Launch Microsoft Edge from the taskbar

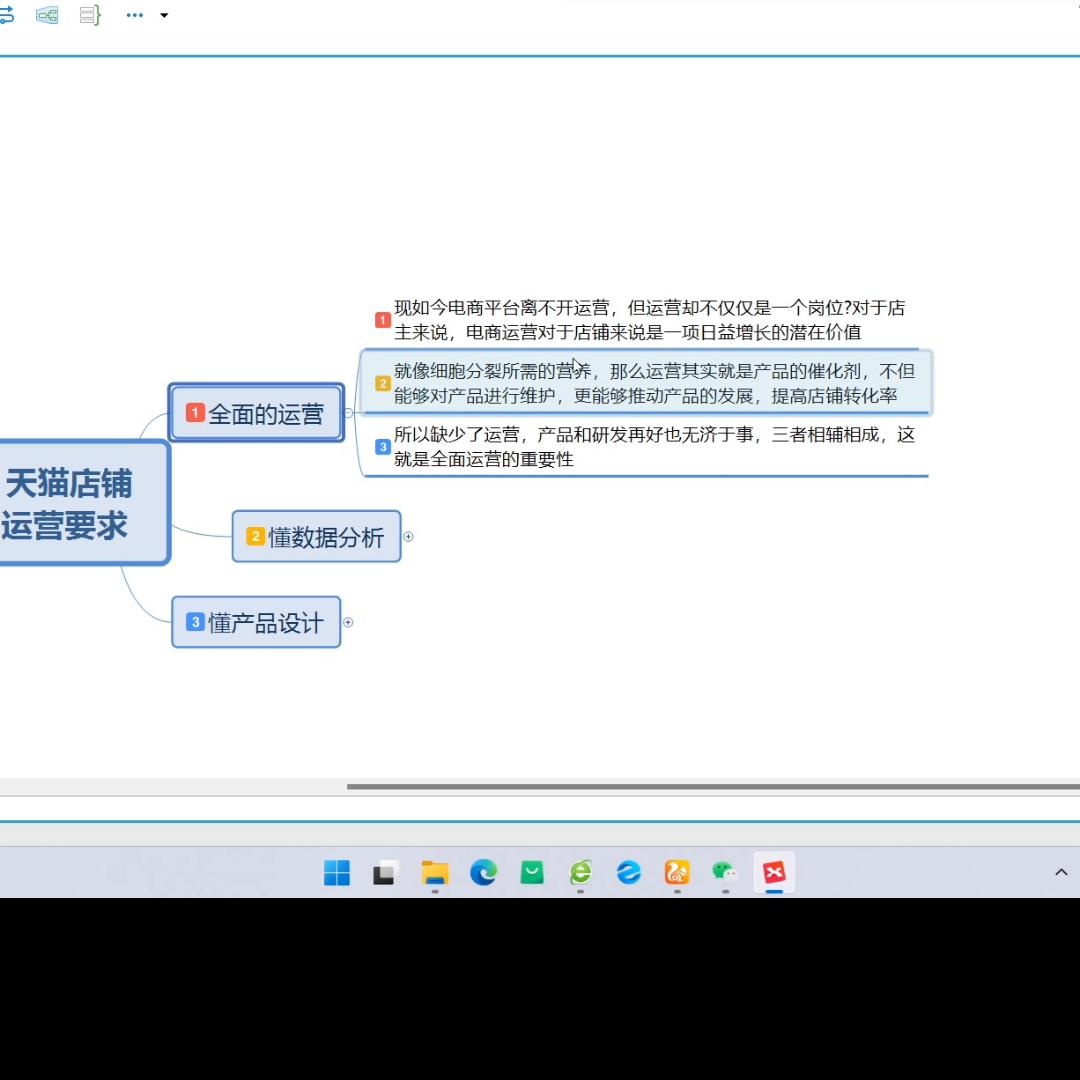(x=484, y=873)
